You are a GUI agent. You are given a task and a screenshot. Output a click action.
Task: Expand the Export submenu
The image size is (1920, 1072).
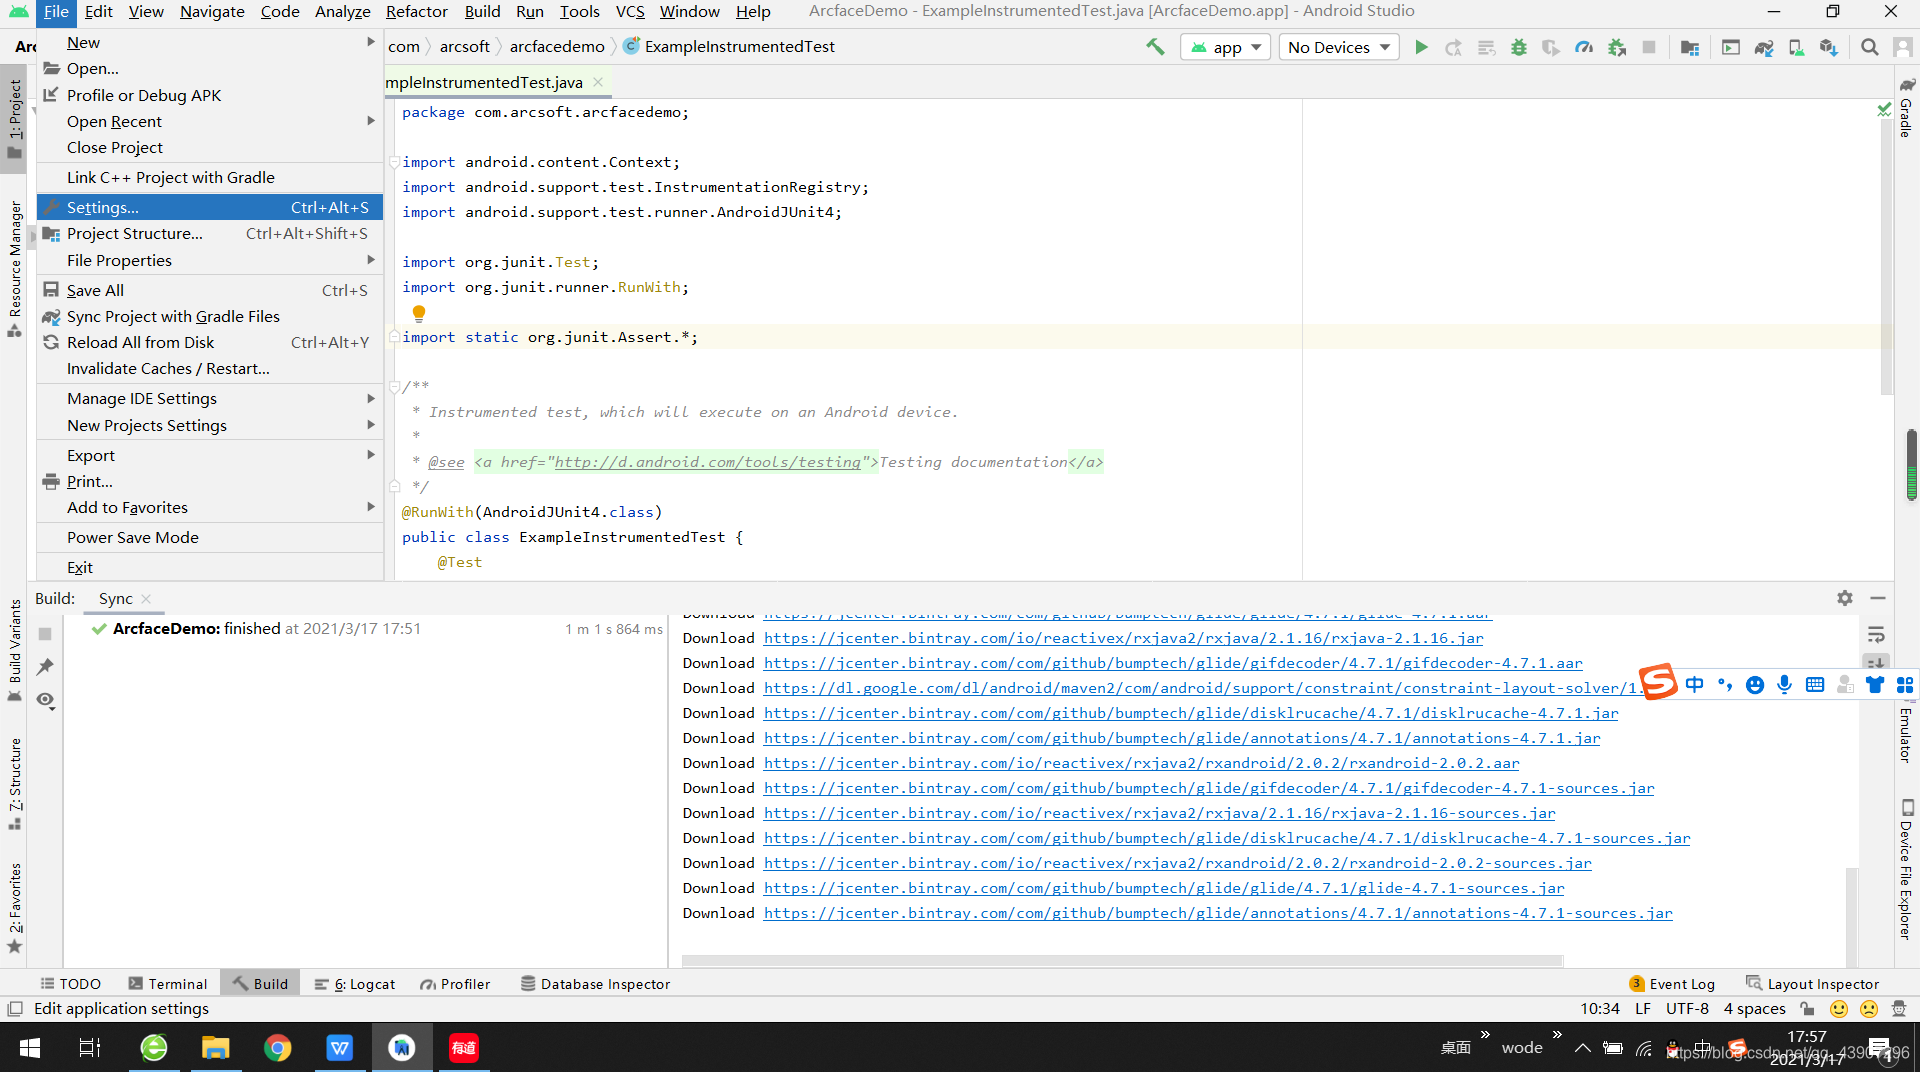point(210,455)
